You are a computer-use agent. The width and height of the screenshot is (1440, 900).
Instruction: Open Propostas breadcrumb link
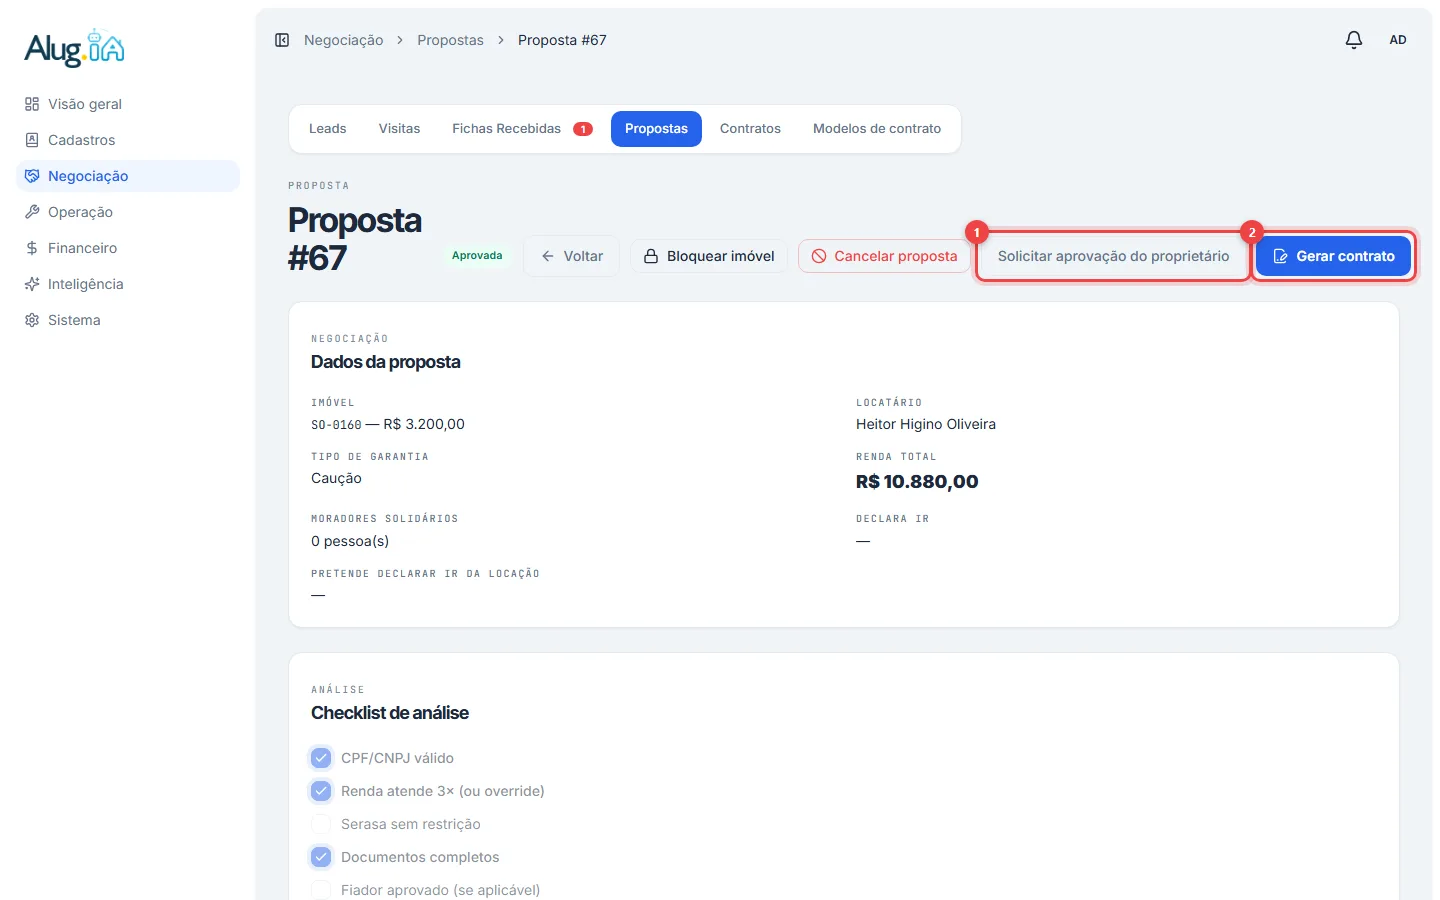[x=450, y=40]
